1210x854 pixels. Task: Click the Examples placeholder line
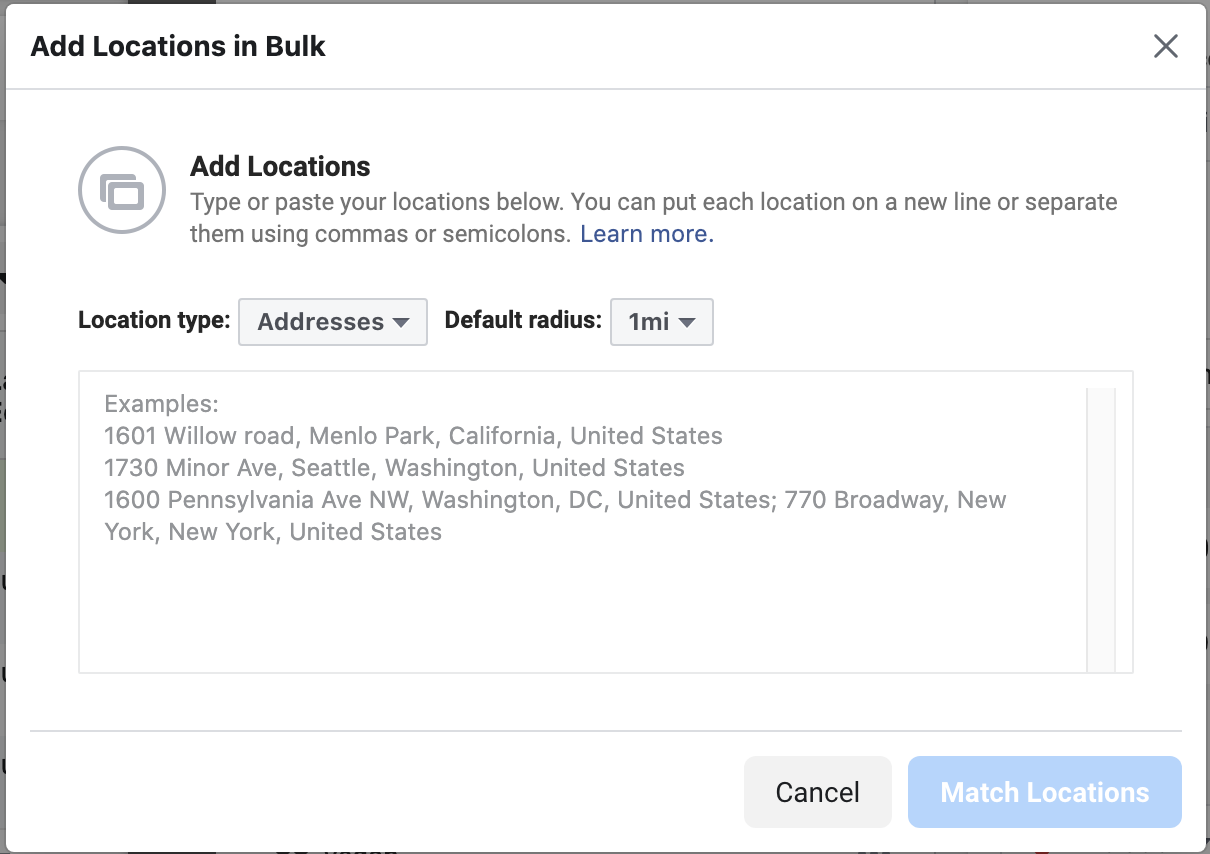click(161, 404)
